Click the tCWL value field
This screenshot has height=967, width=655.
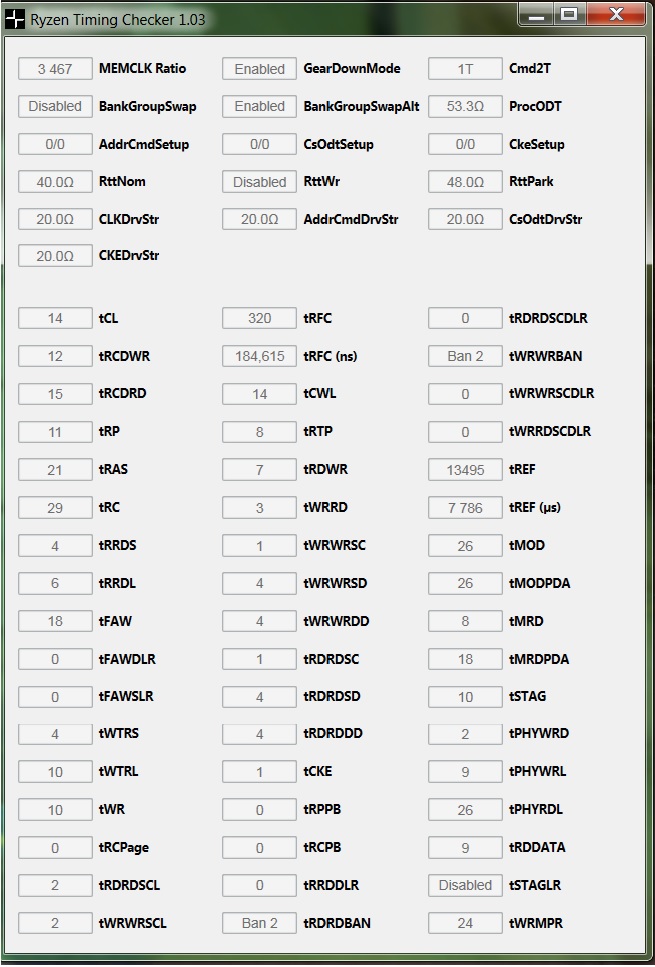(260, 394)
